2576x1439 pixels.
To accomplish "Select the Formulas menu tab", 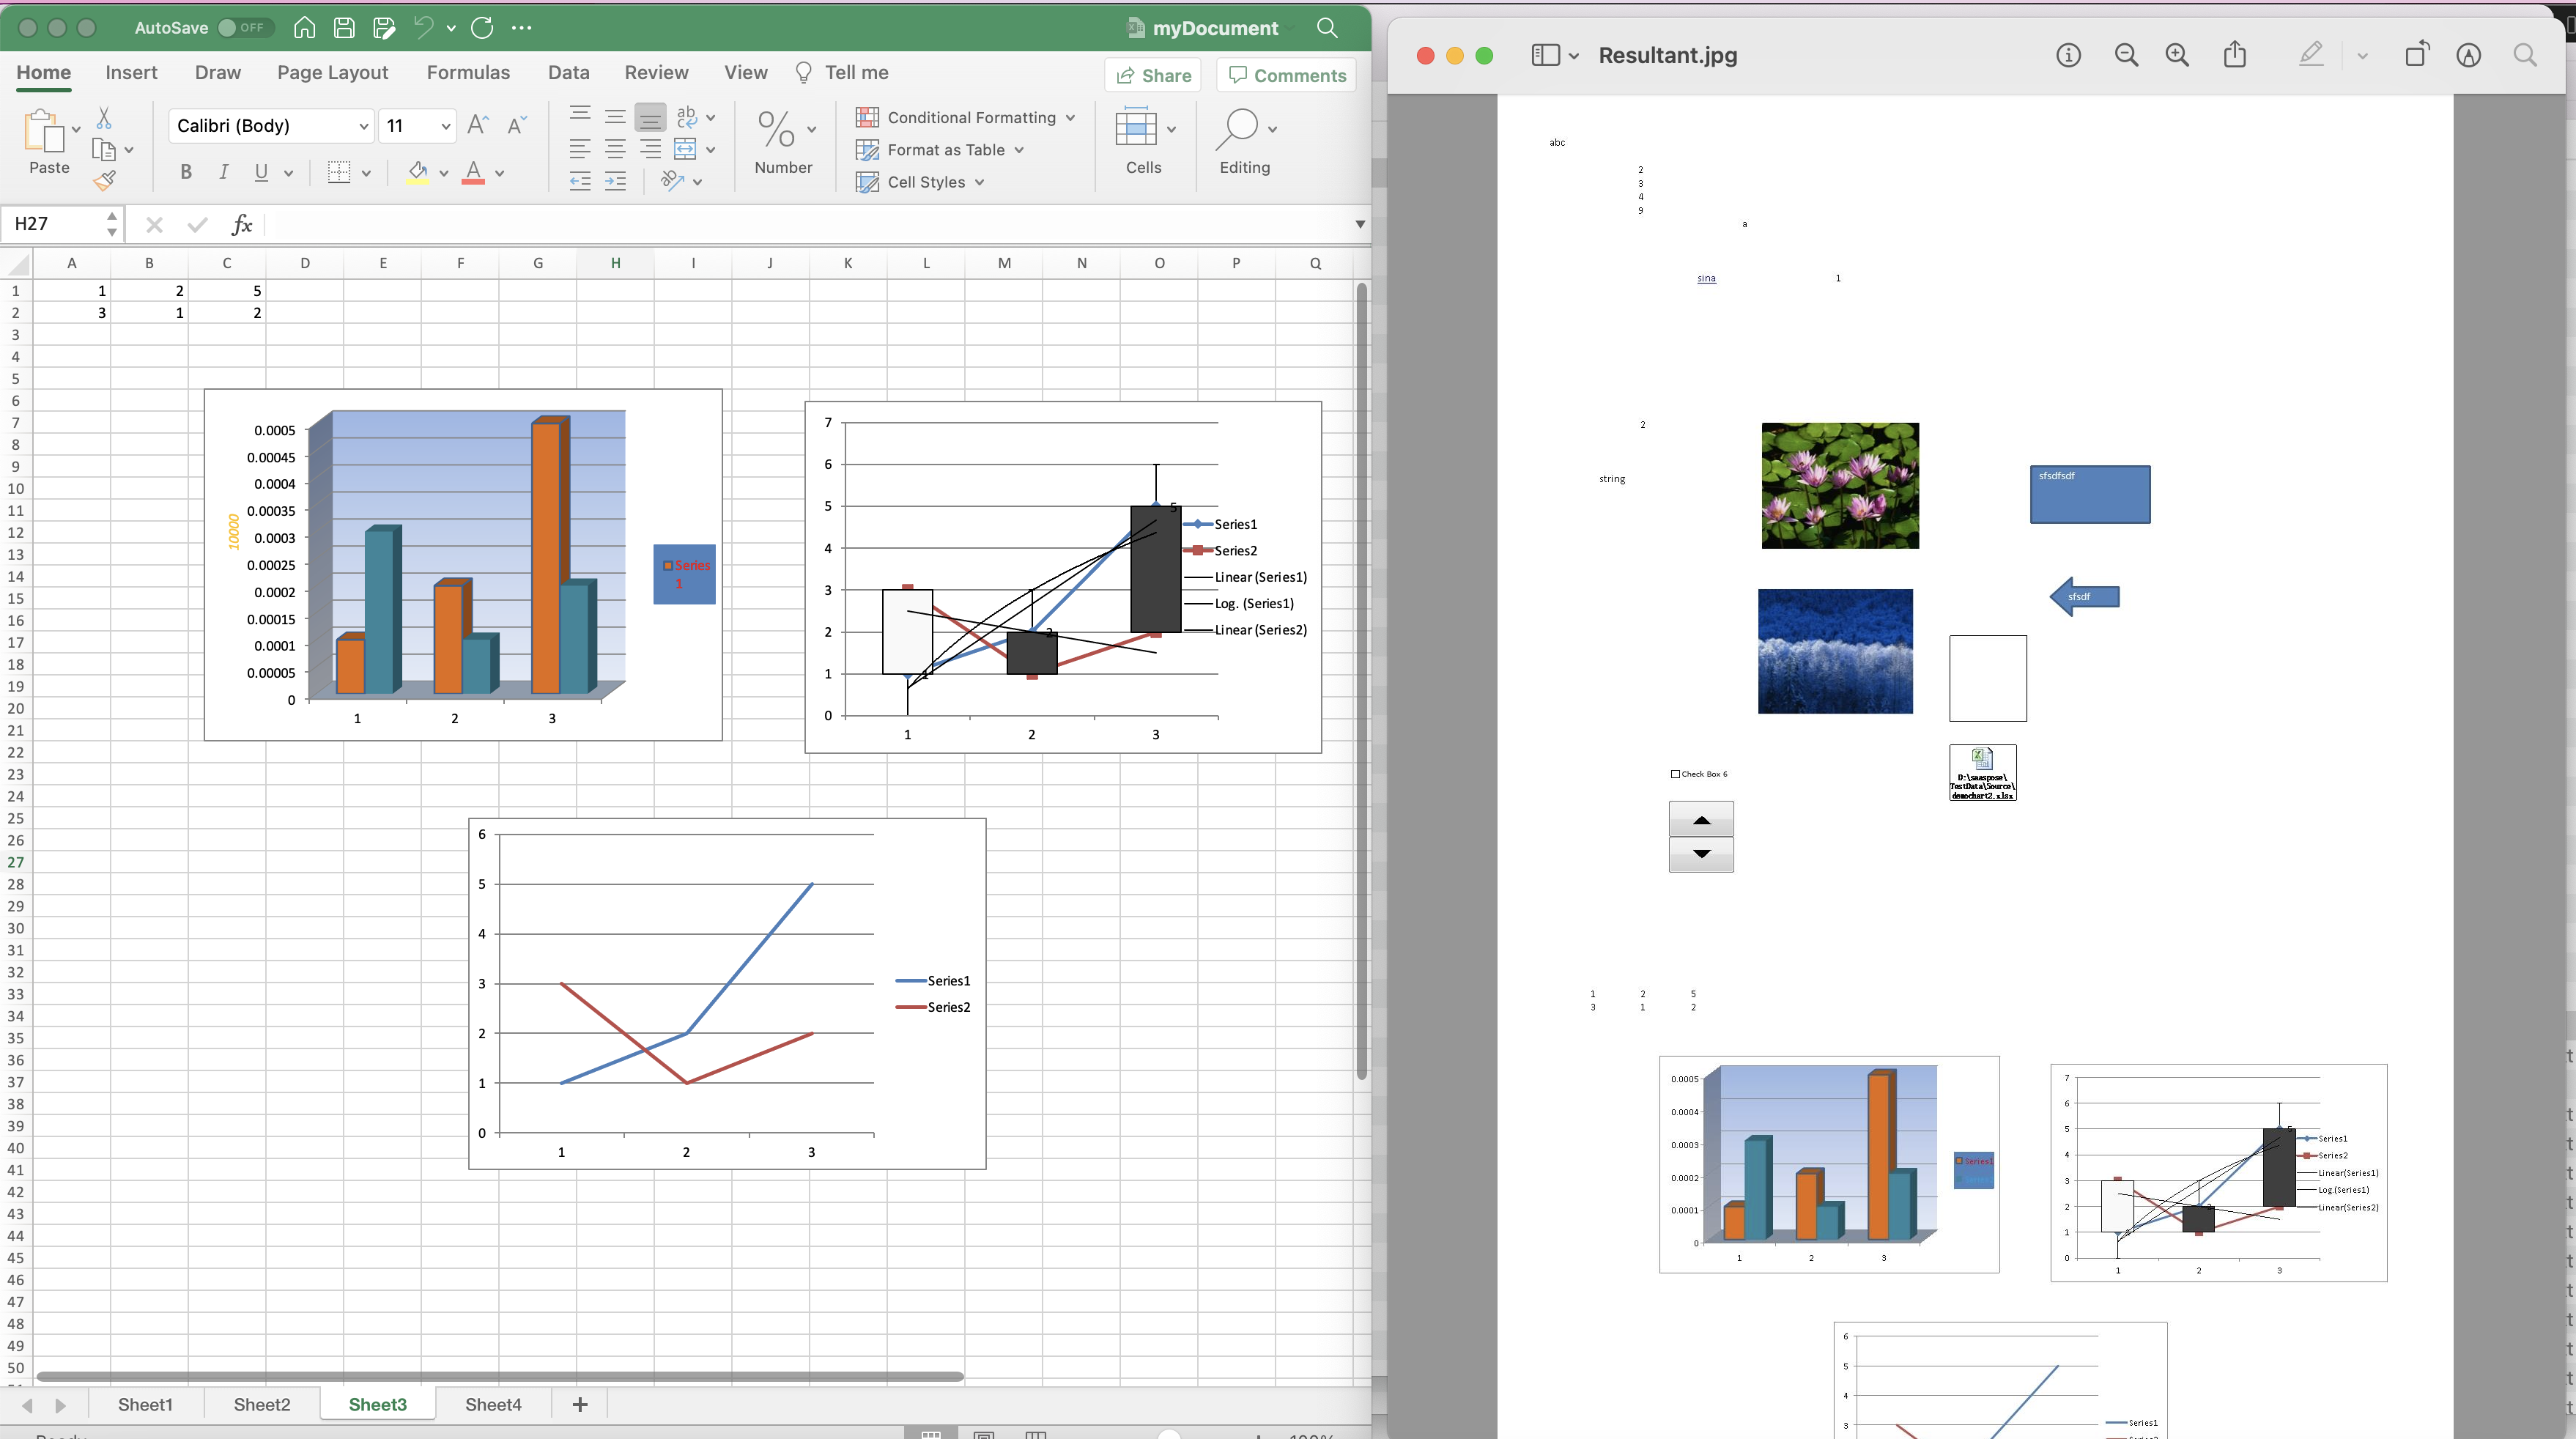I will (467, 73).
